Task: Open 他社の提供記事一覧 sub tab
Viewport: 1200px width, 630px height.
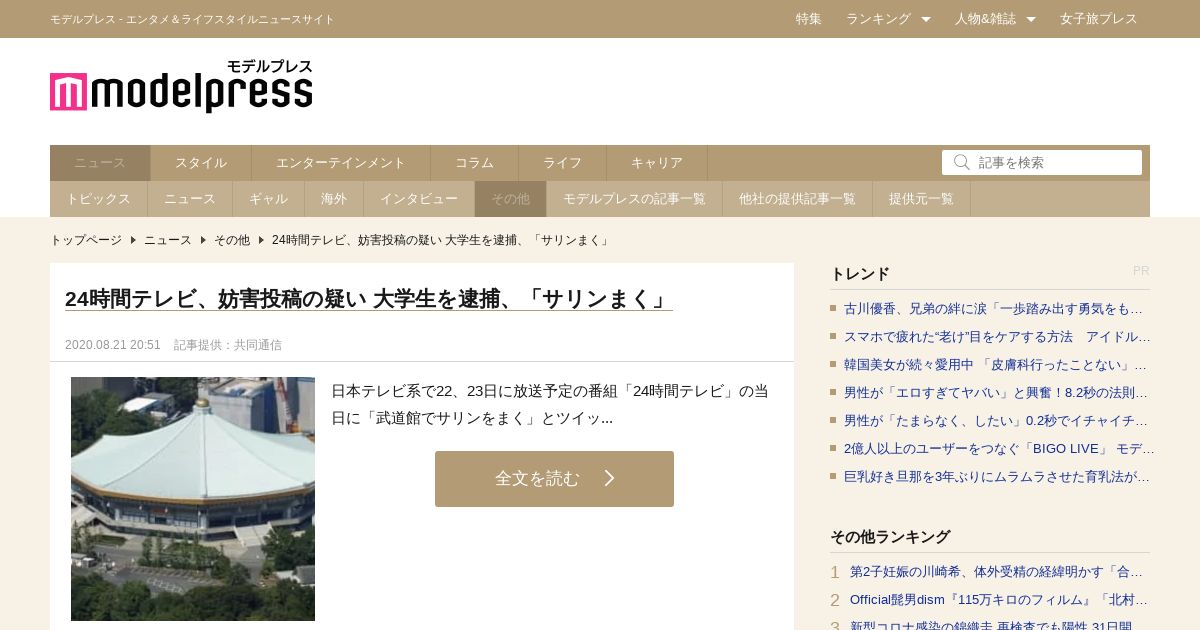Action: click(798, 199)
